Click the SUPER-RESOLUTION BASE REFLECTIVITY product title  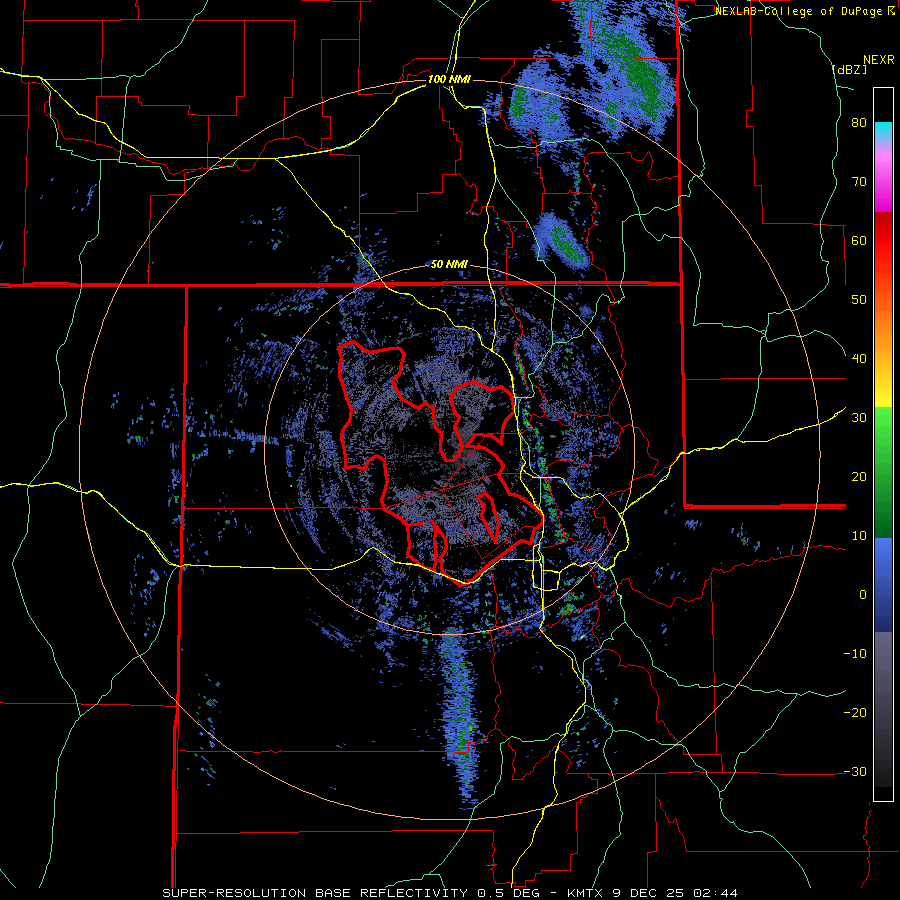click(x=313, y=893)
